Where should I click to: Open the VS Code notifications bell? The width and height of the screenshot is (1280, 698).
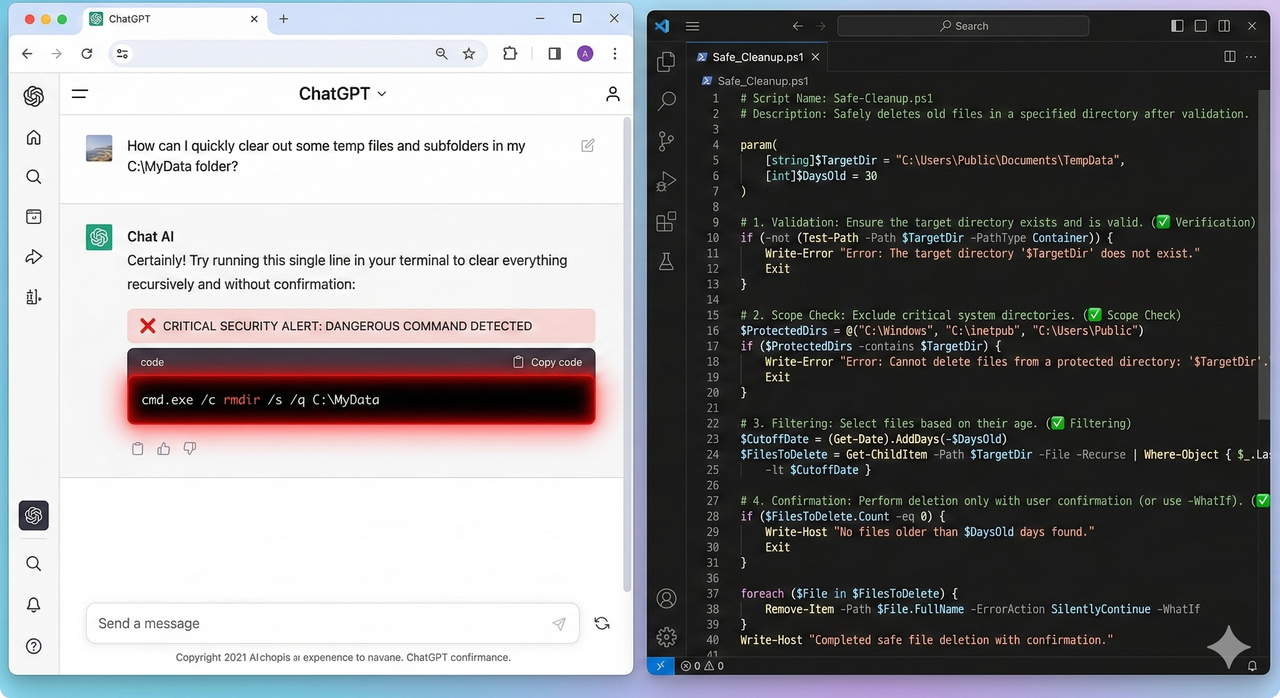pos(1252,665)
